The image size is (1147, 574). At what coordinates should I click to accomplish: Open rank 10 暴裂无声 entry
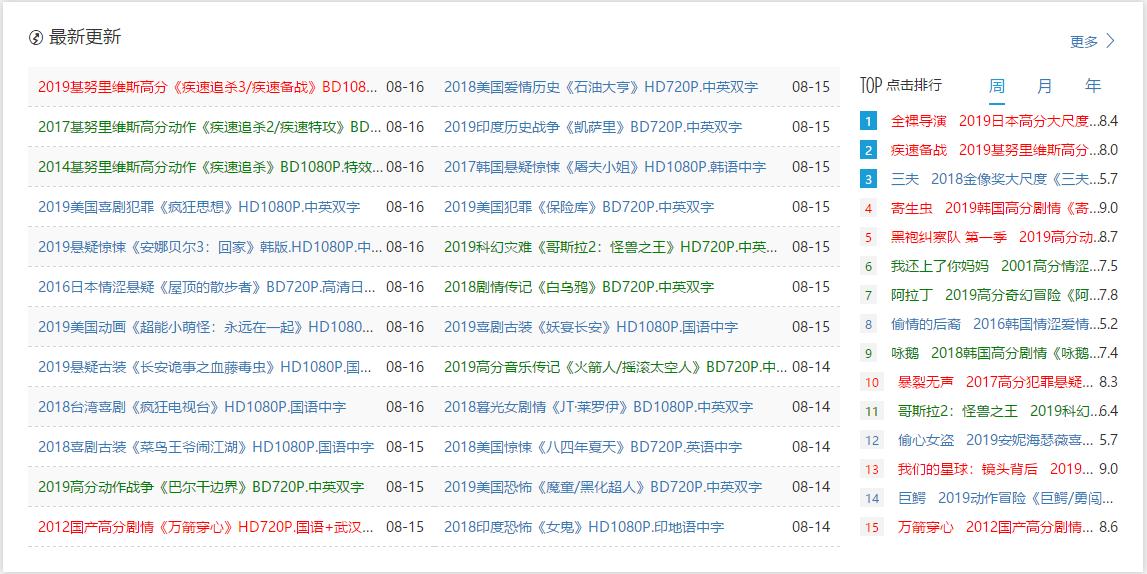pos(996,382)
